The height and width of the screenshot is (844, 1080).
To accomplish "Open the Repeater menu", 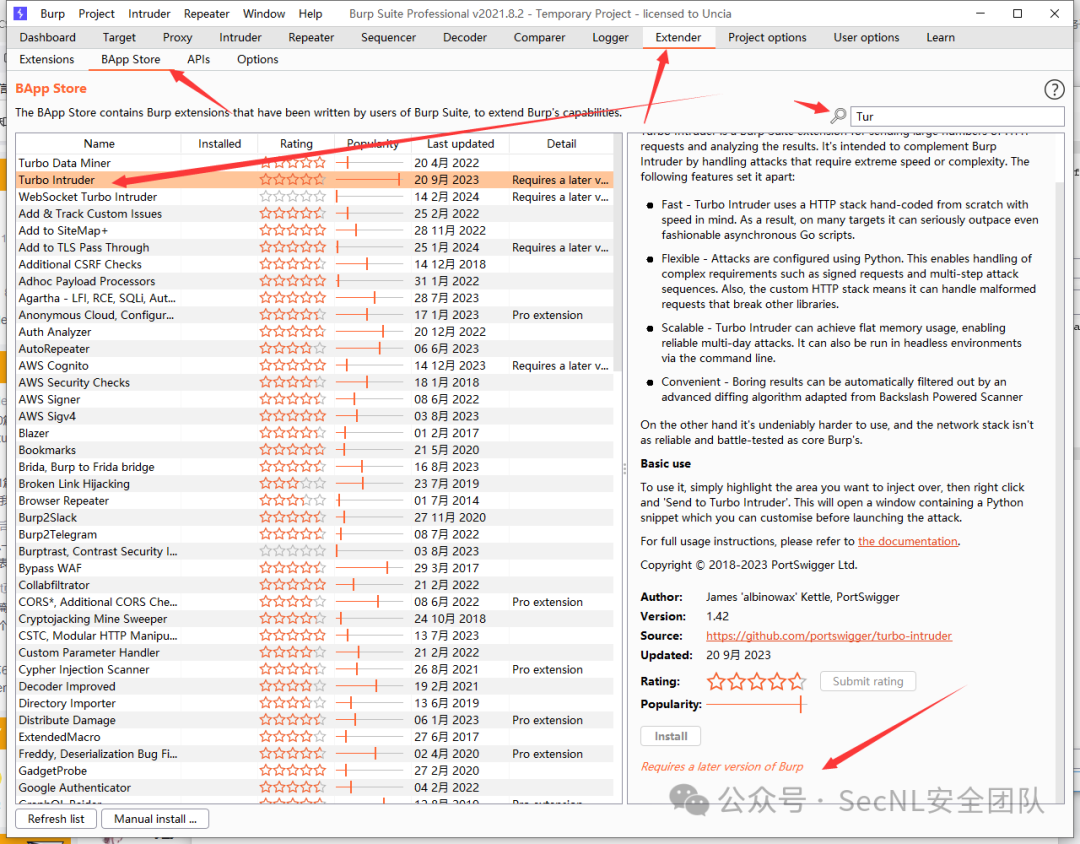I will coord(206,14).
